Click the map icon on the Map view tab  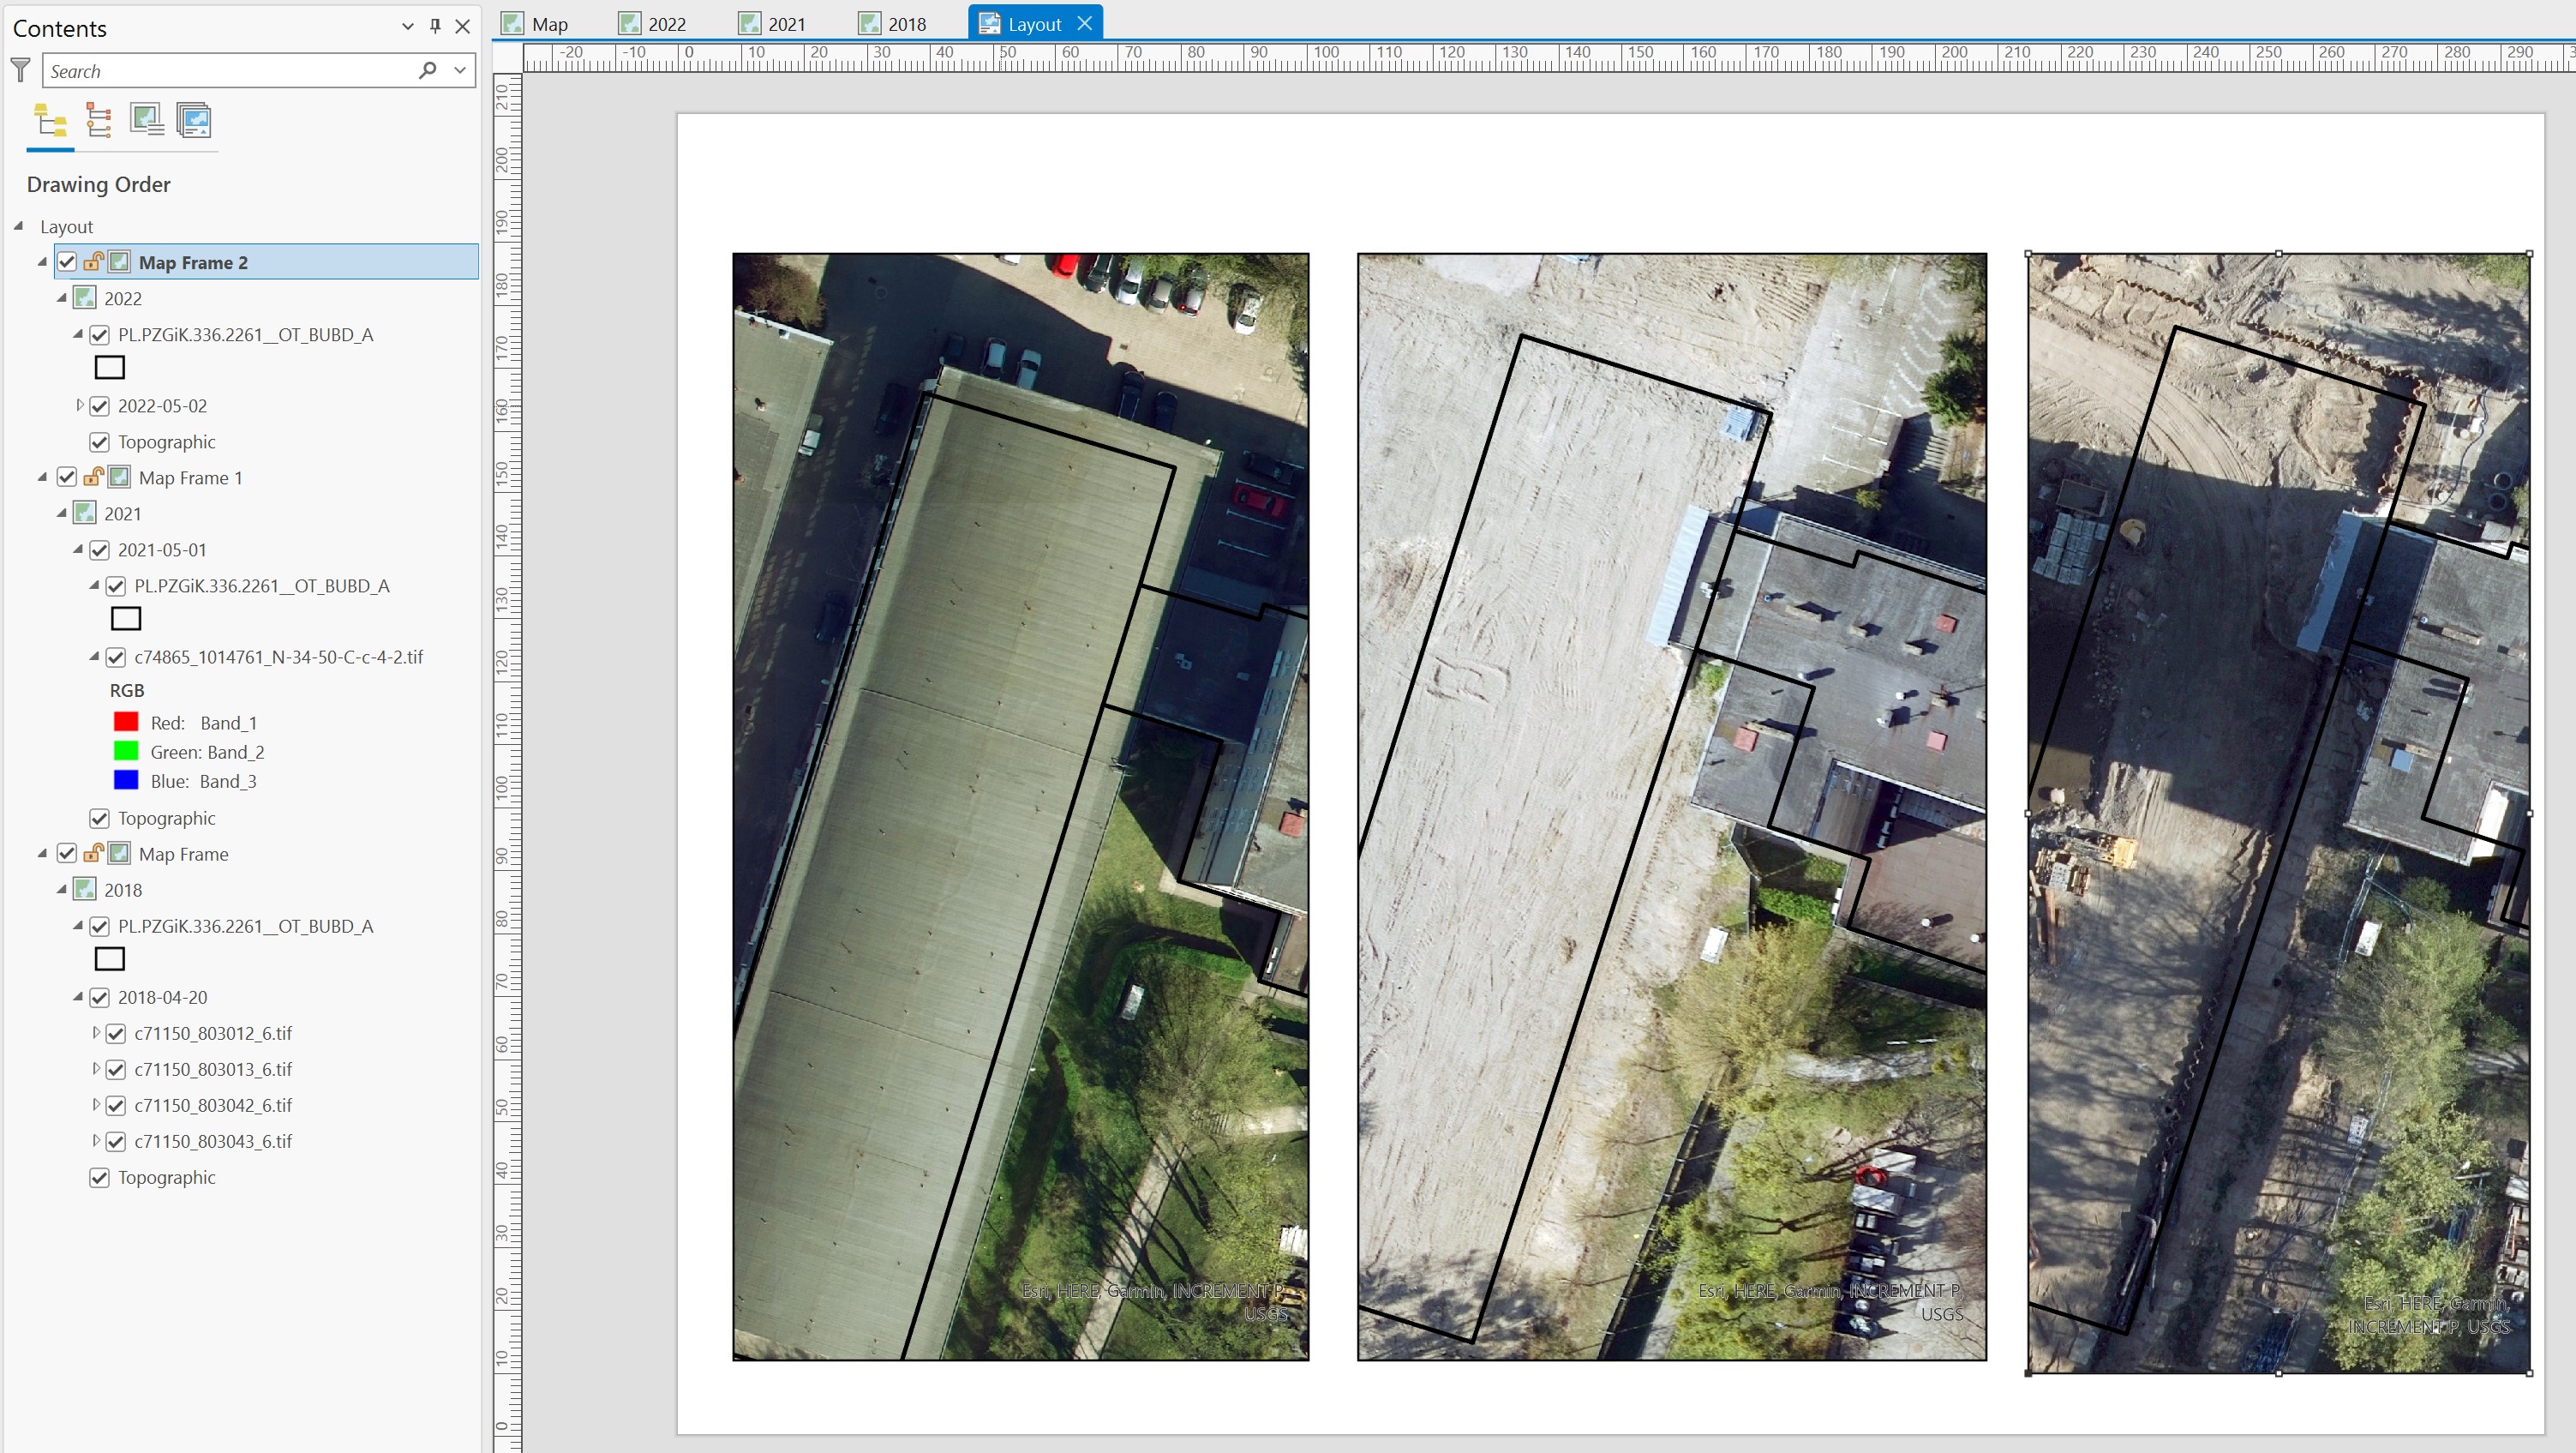[512, 23]
